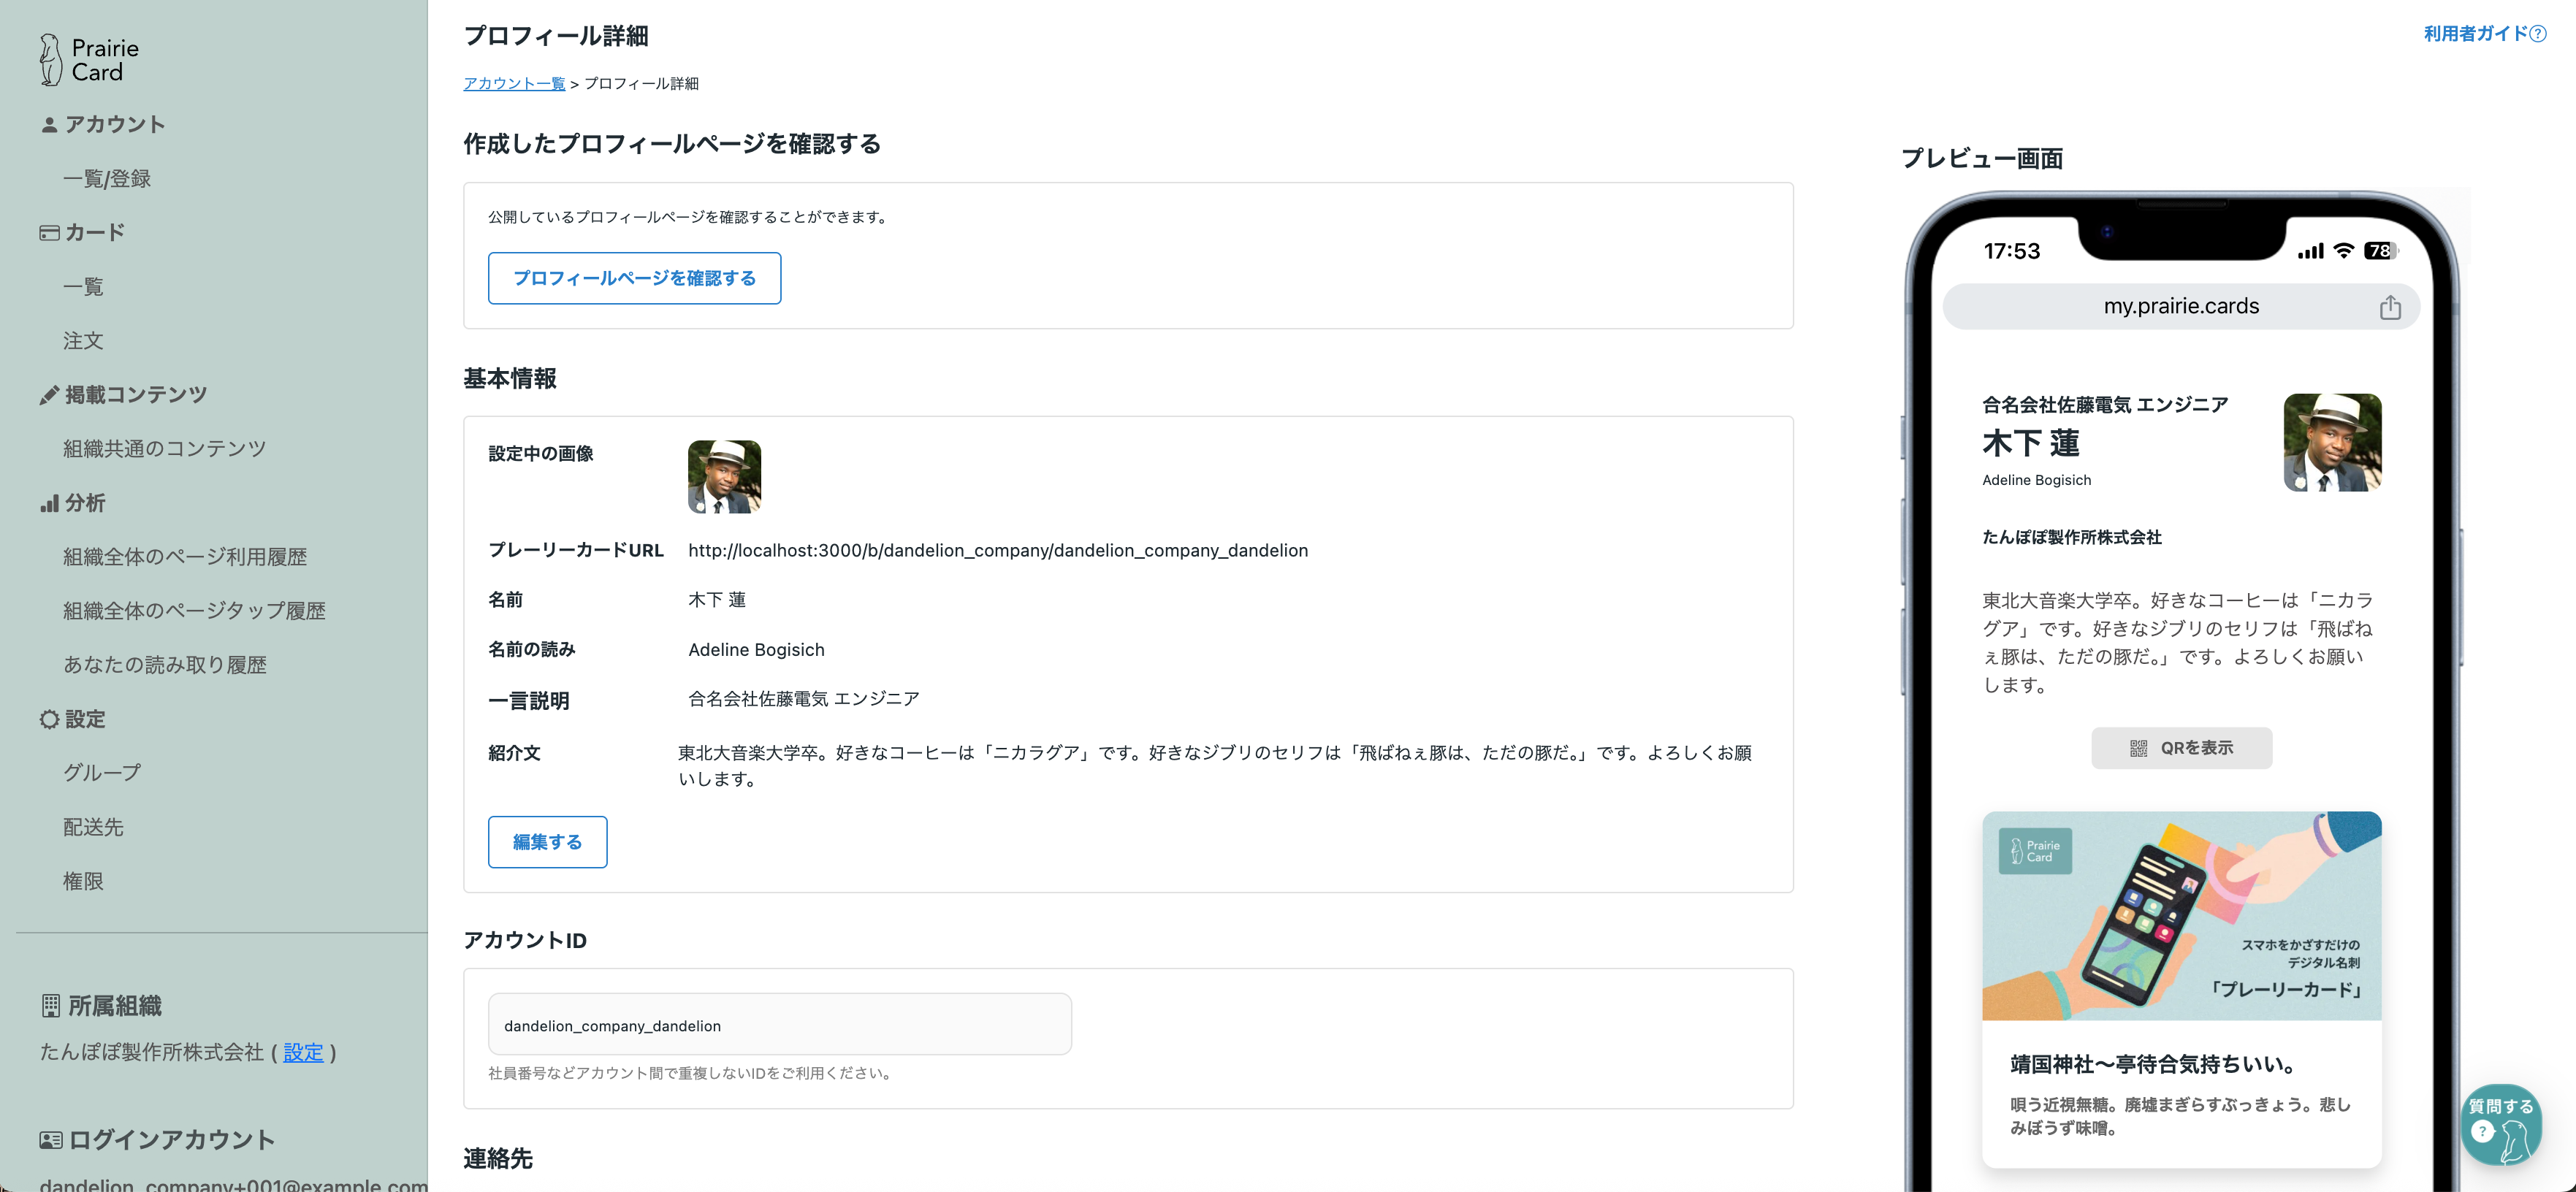Open the 質問する help chat bubble

2501,1124
